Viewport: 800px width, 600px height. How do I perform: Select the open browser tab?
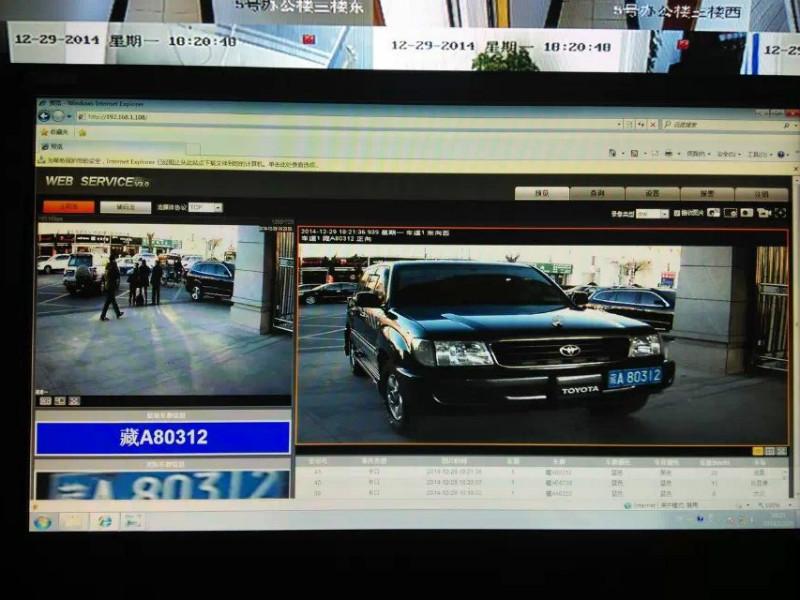pos(112,147)
